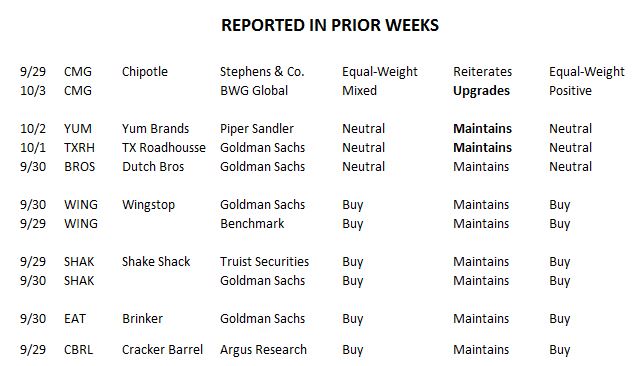Select the Truist Securities firm name
Screen dimensions: 640x366
pyautogui.click(x=264, y=262)
